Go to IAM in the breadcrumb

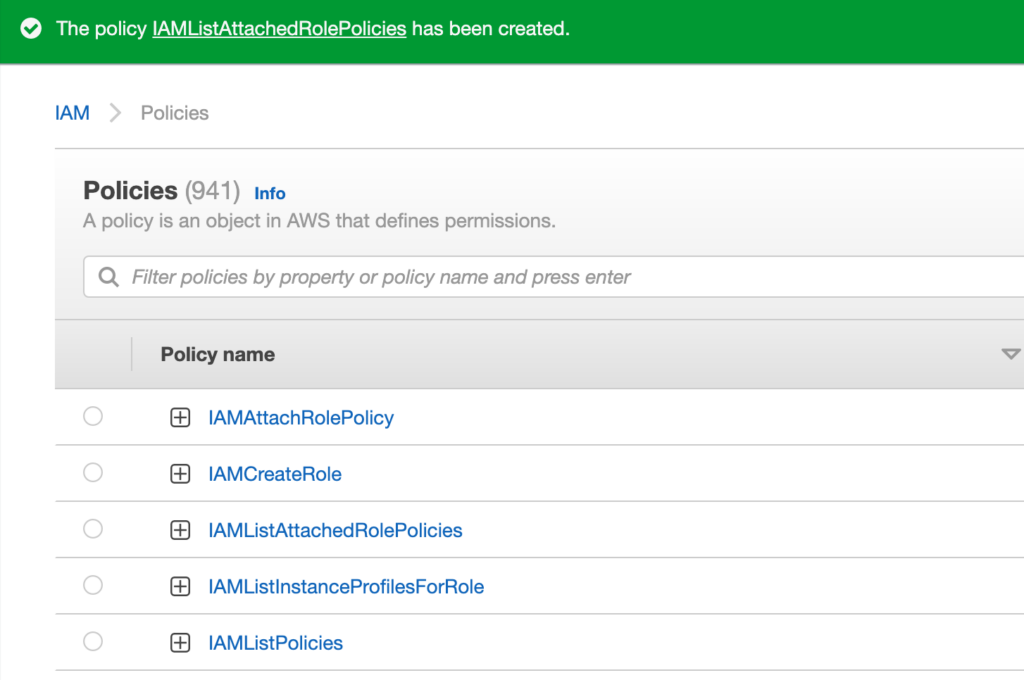(72, 113)
